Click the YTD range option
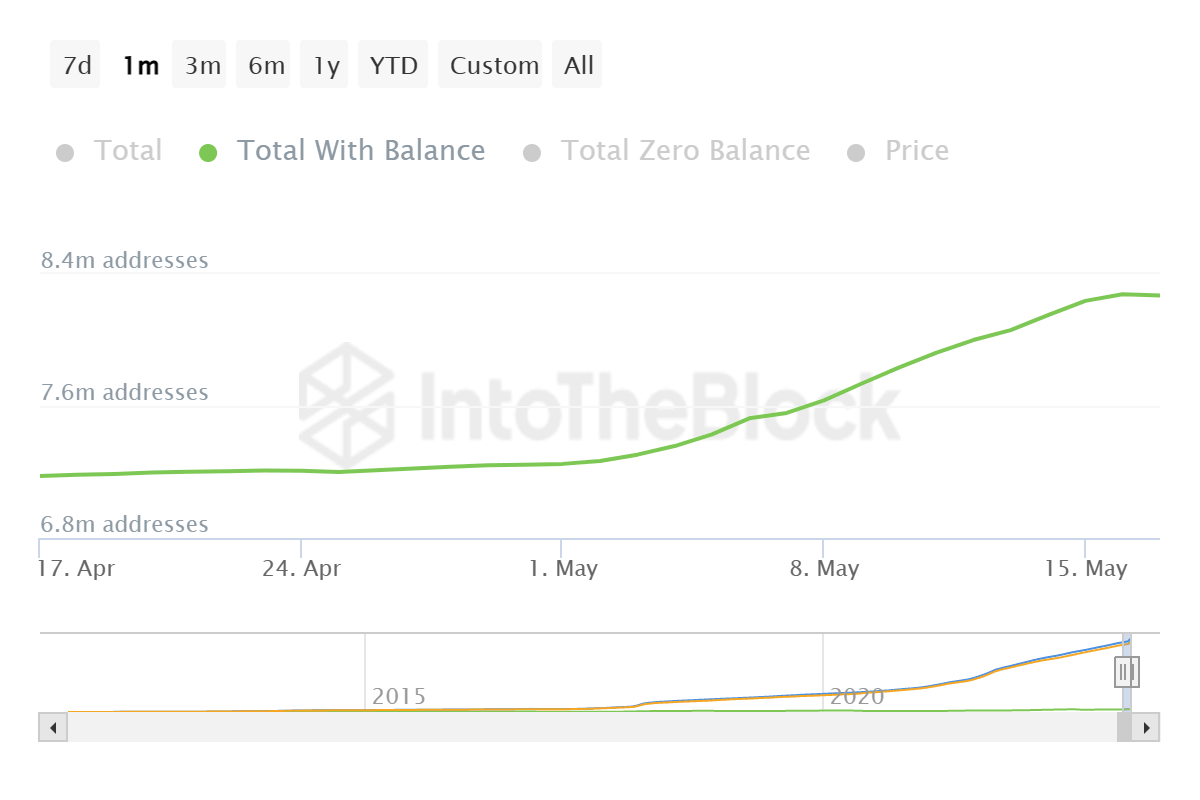The height and width of the screenshot is (800, 1200). tap(393, 64)
